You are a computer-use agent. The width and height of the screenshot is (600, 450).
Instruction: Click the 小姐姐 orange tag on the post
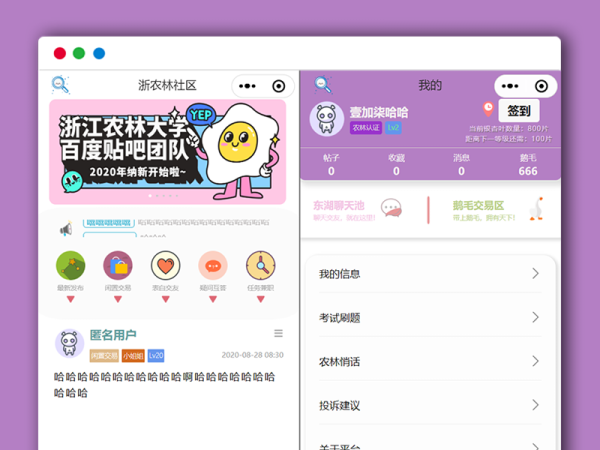coord(133,356)
